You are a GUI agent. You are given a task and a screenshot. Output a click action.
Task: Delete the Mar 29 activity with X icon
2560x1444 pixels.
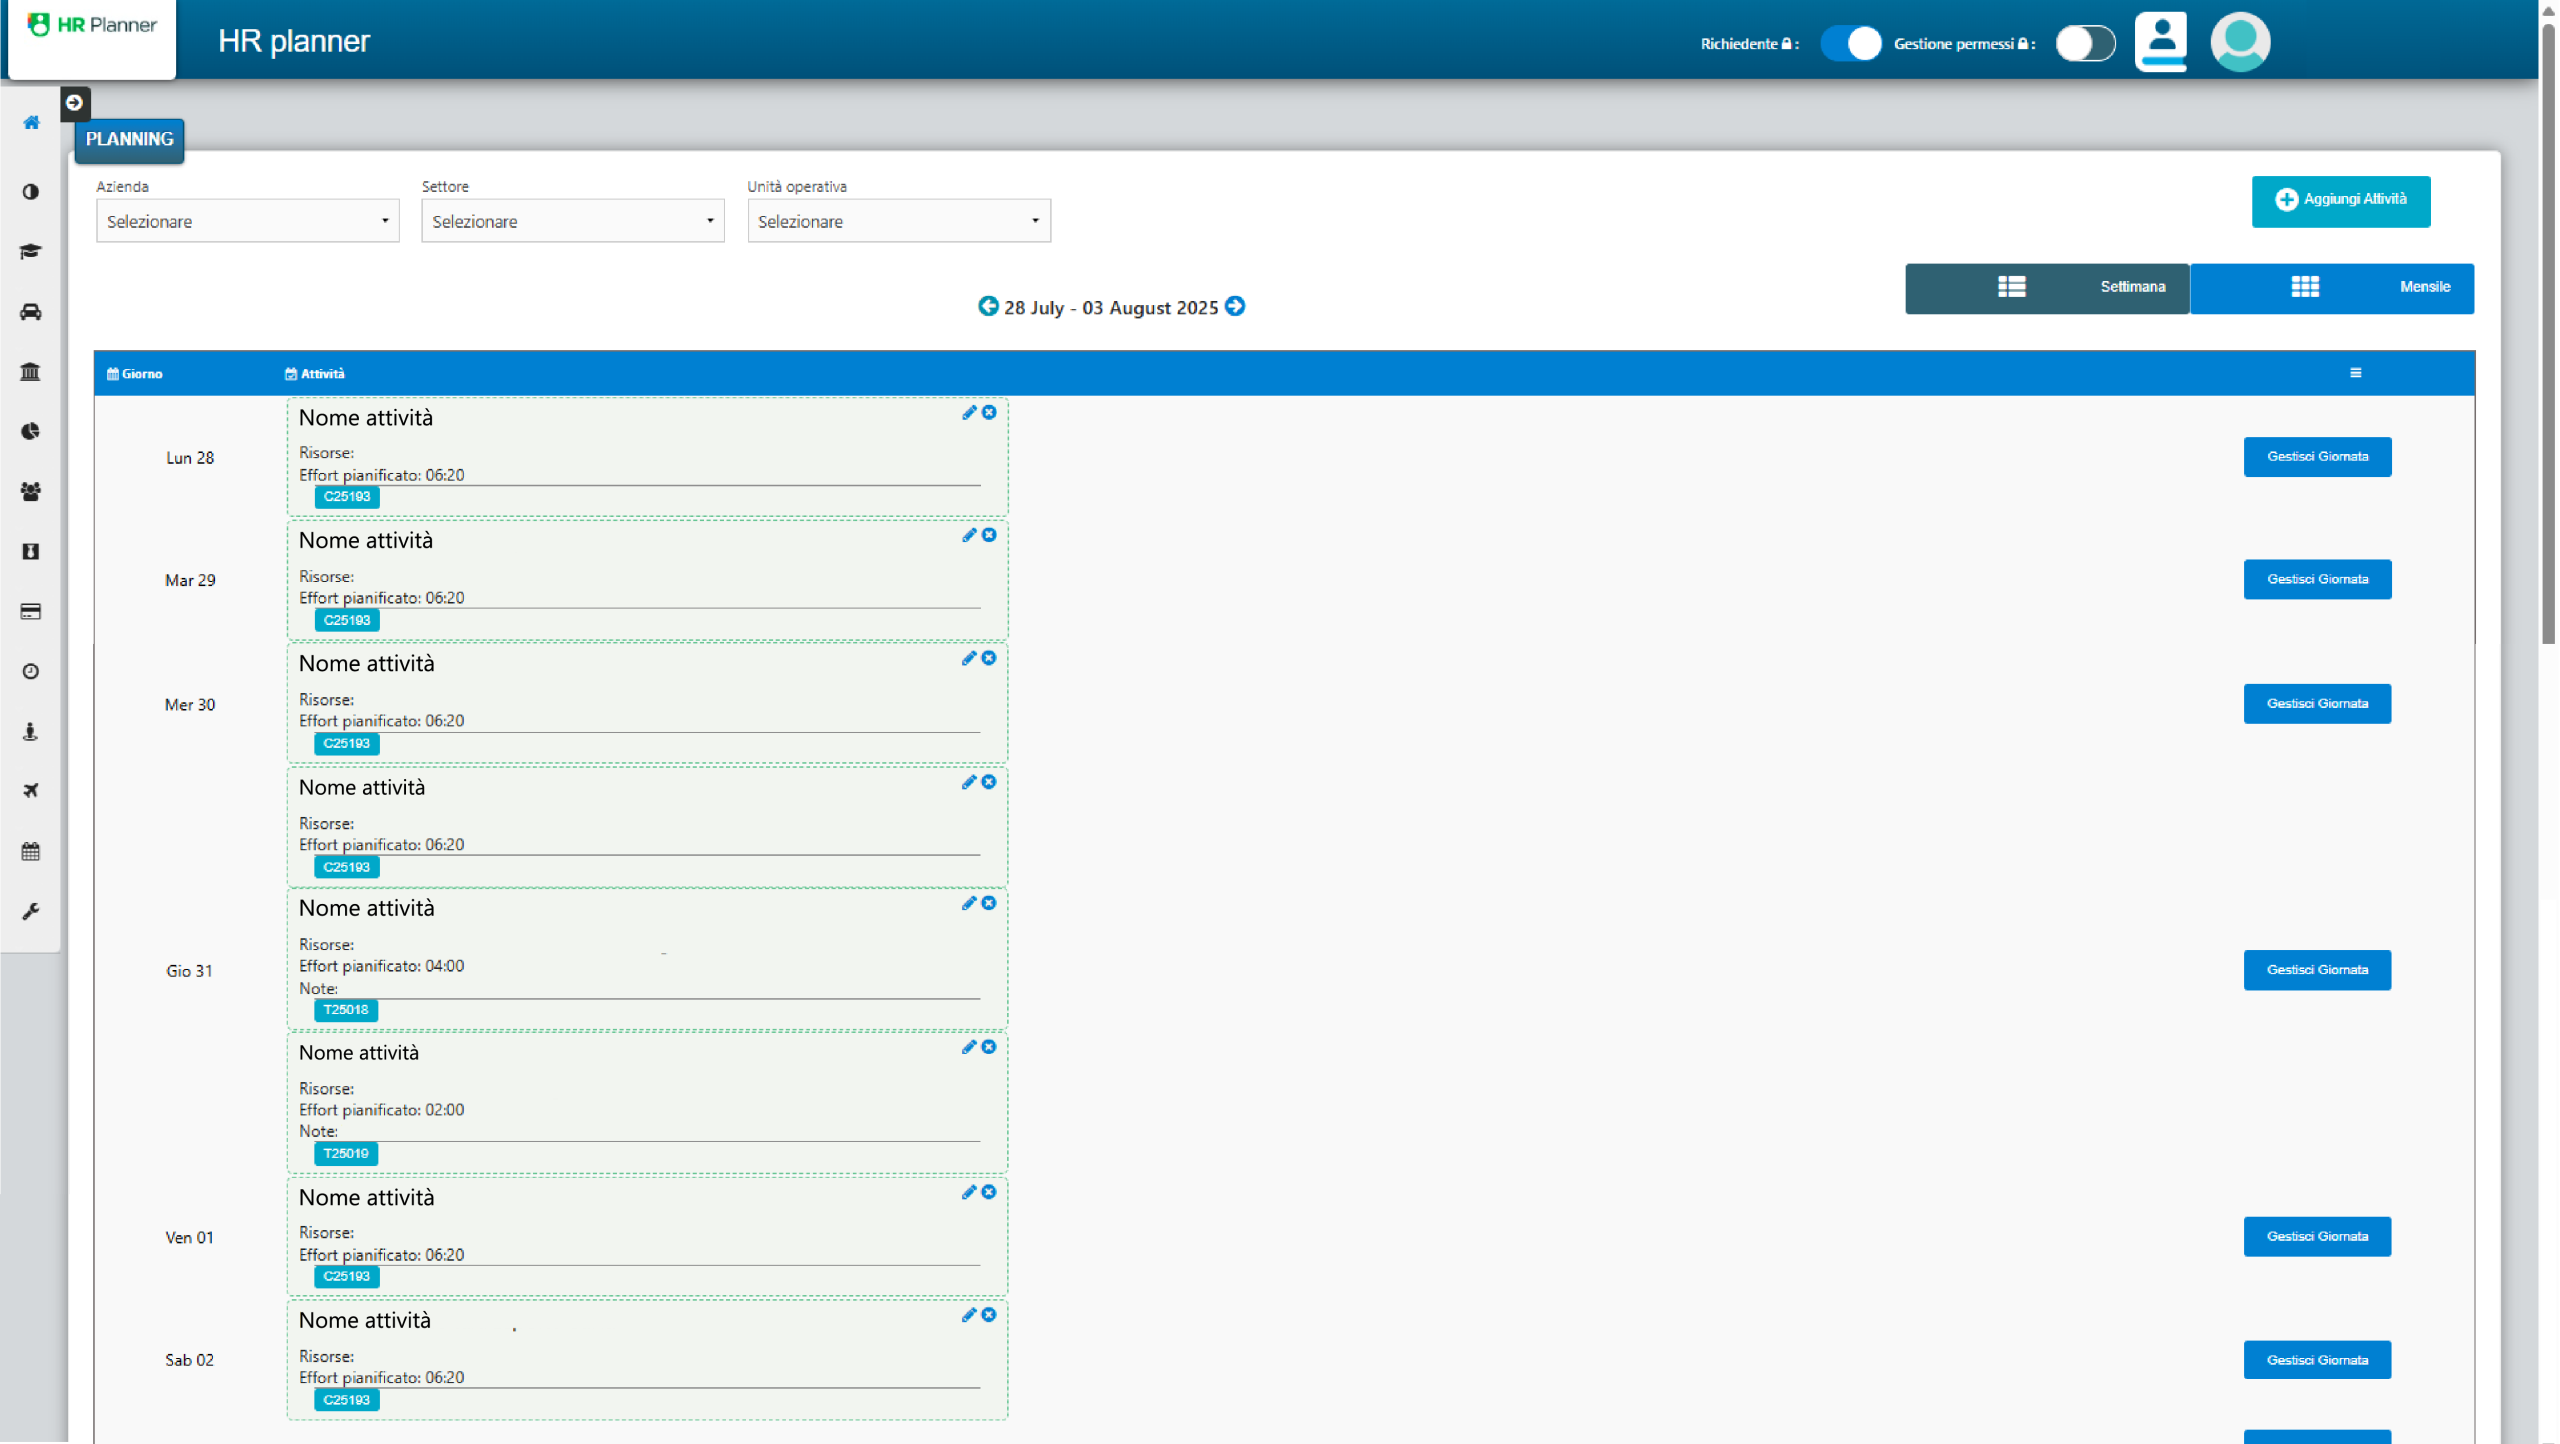pyautogui.click(x=989, y=535)
